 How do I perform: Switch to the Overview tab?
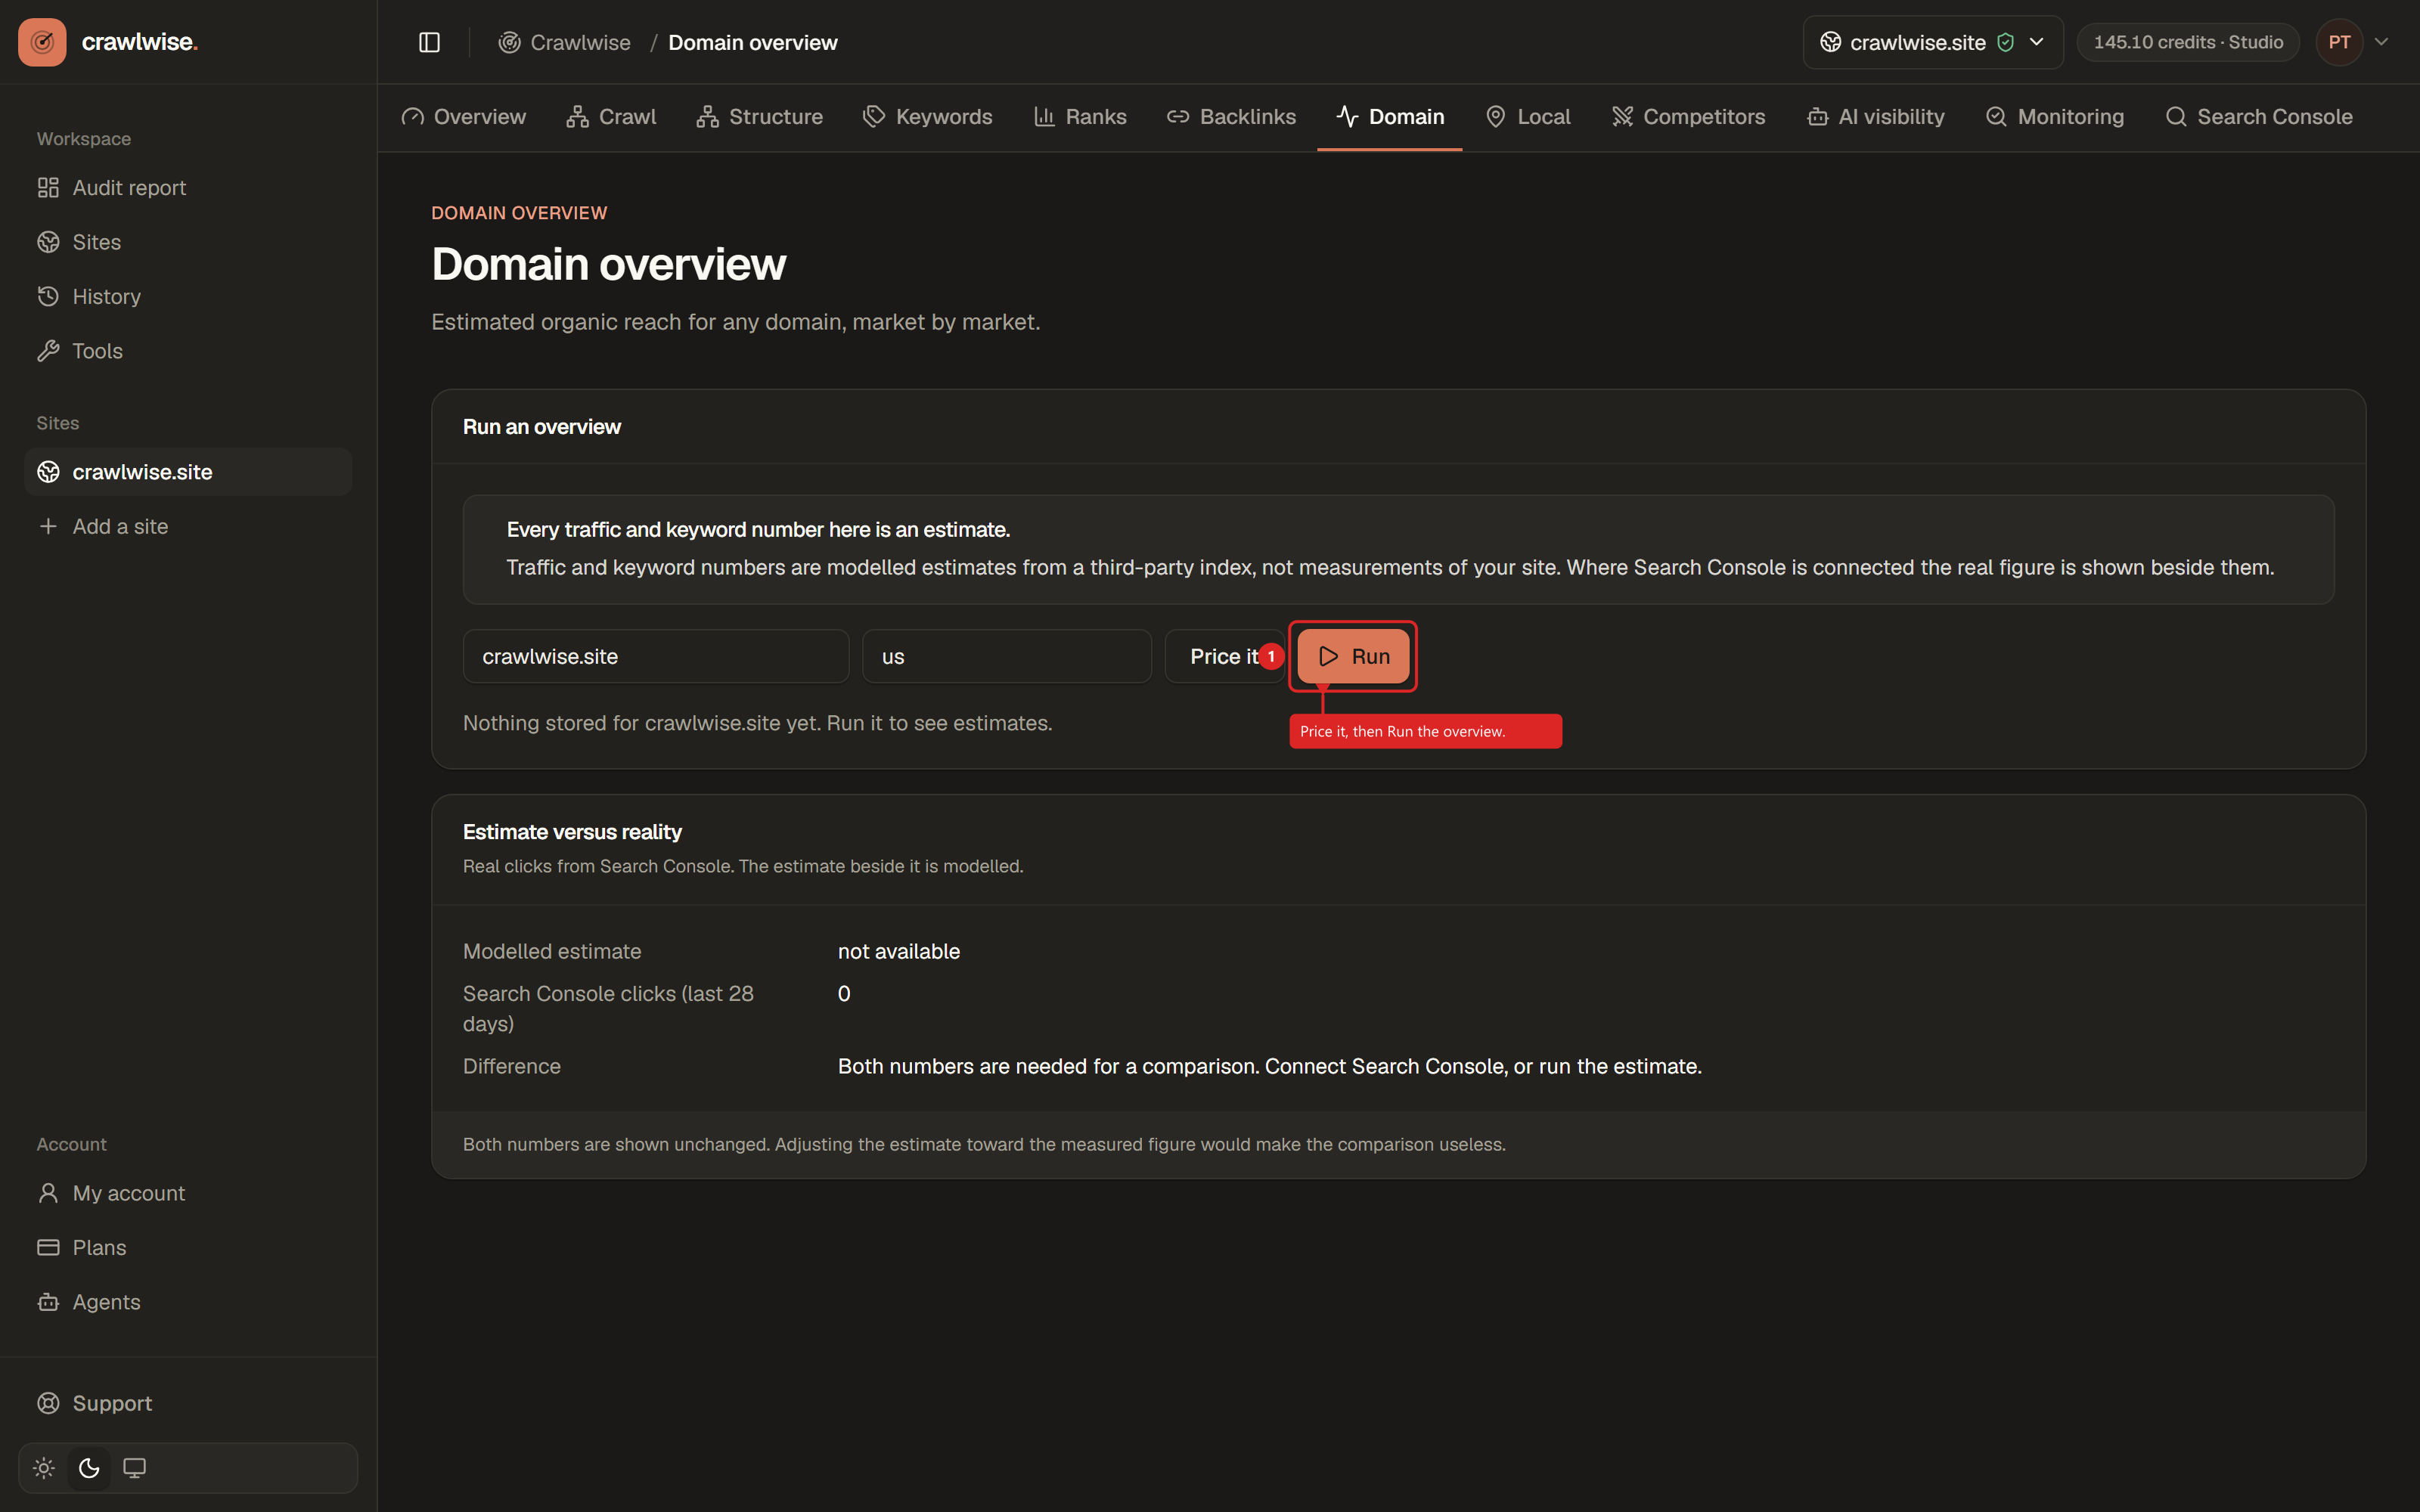[x=464, y=117]
